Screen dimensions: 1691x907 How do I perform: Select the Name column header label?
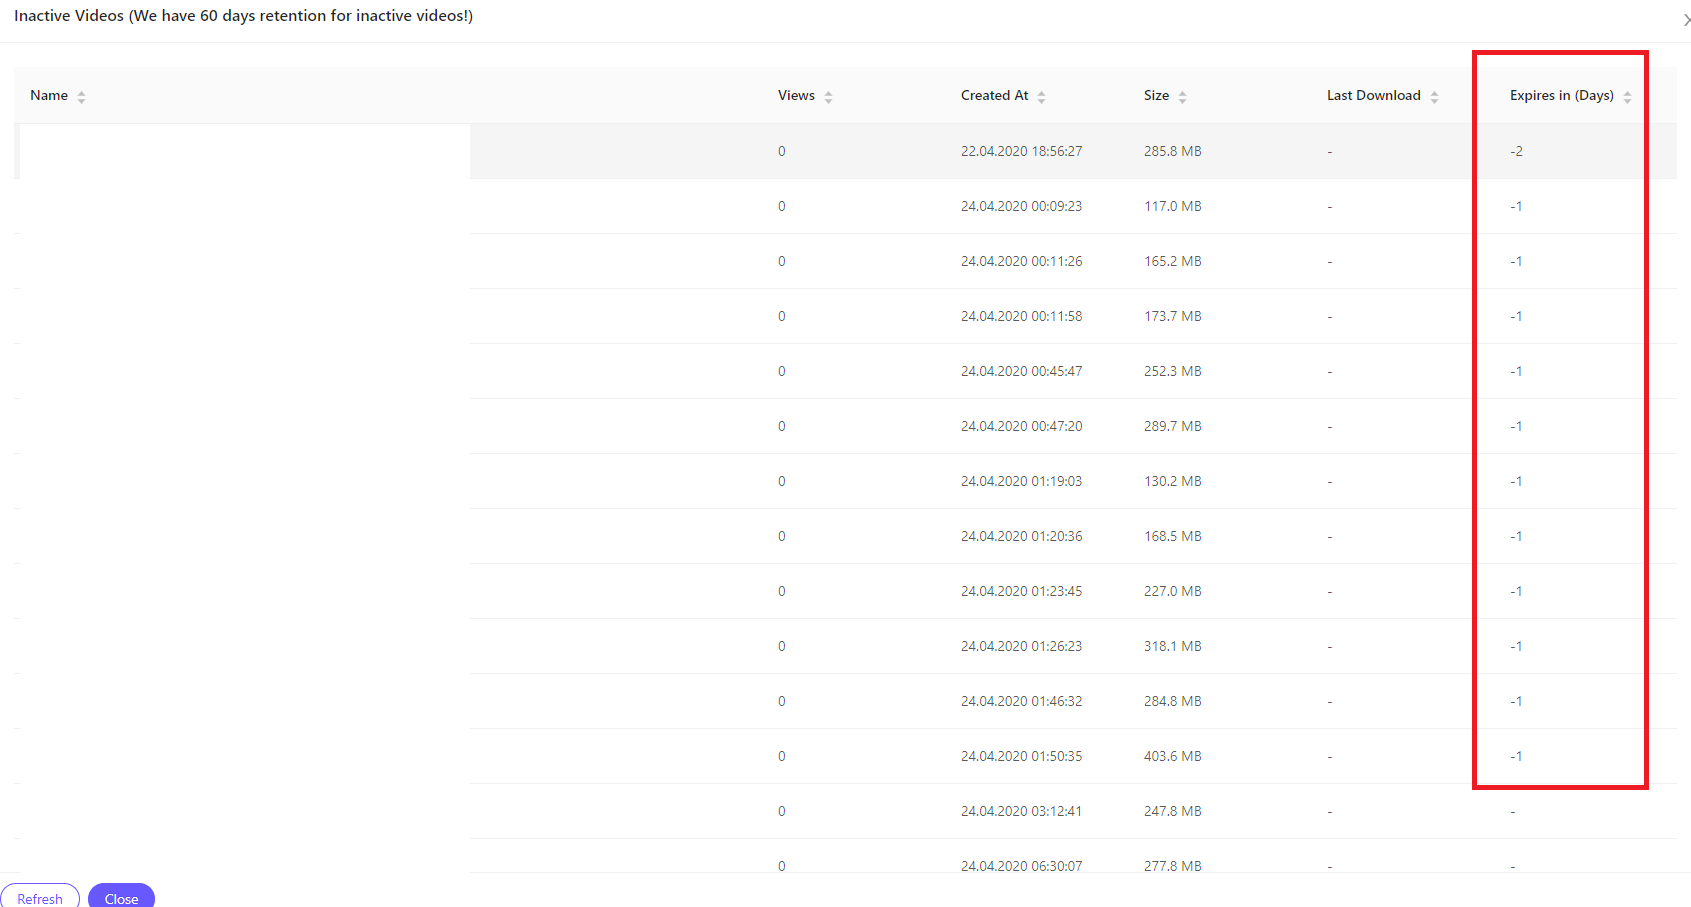pyautogui.click(x=49, y=96)
